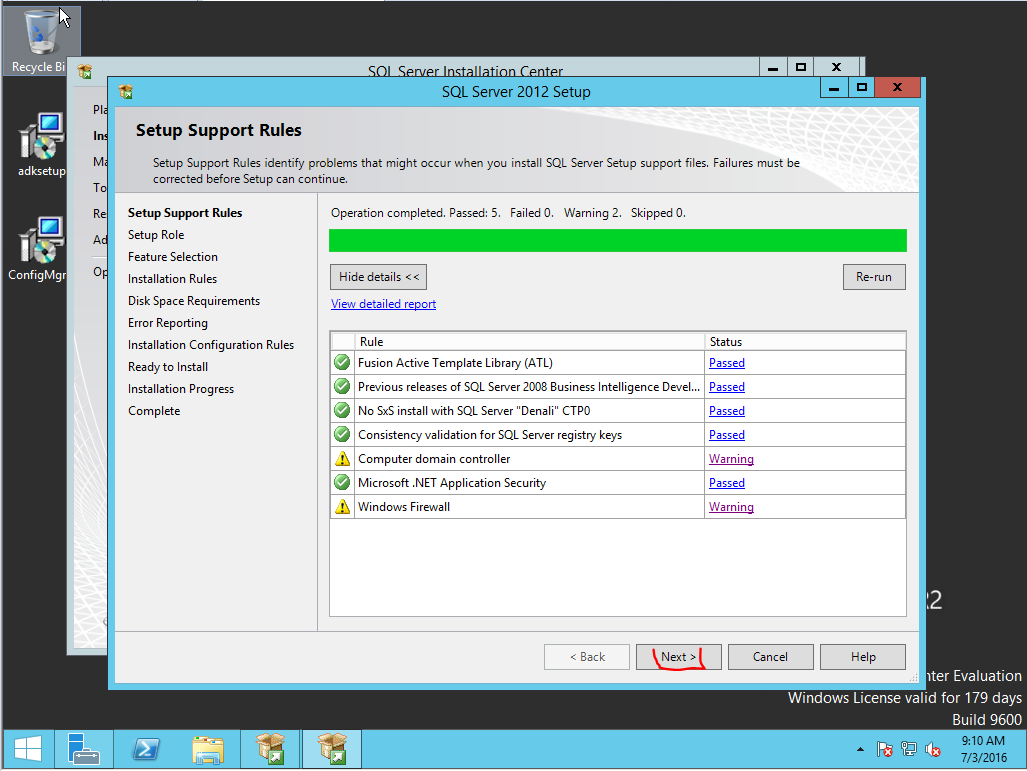Select Setup Support Rules step in sidebar
Viewport: 1027px width, 771px height.
[x=185, y=213]
